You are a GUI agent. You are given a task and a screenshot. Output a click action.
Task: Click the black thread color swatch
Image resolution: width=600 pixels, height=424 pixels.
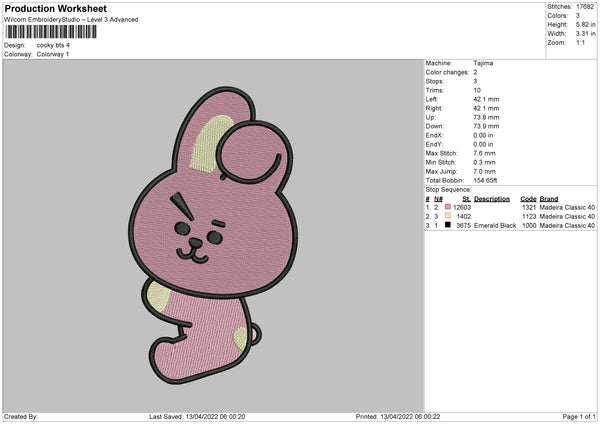(x=448, y=225)
